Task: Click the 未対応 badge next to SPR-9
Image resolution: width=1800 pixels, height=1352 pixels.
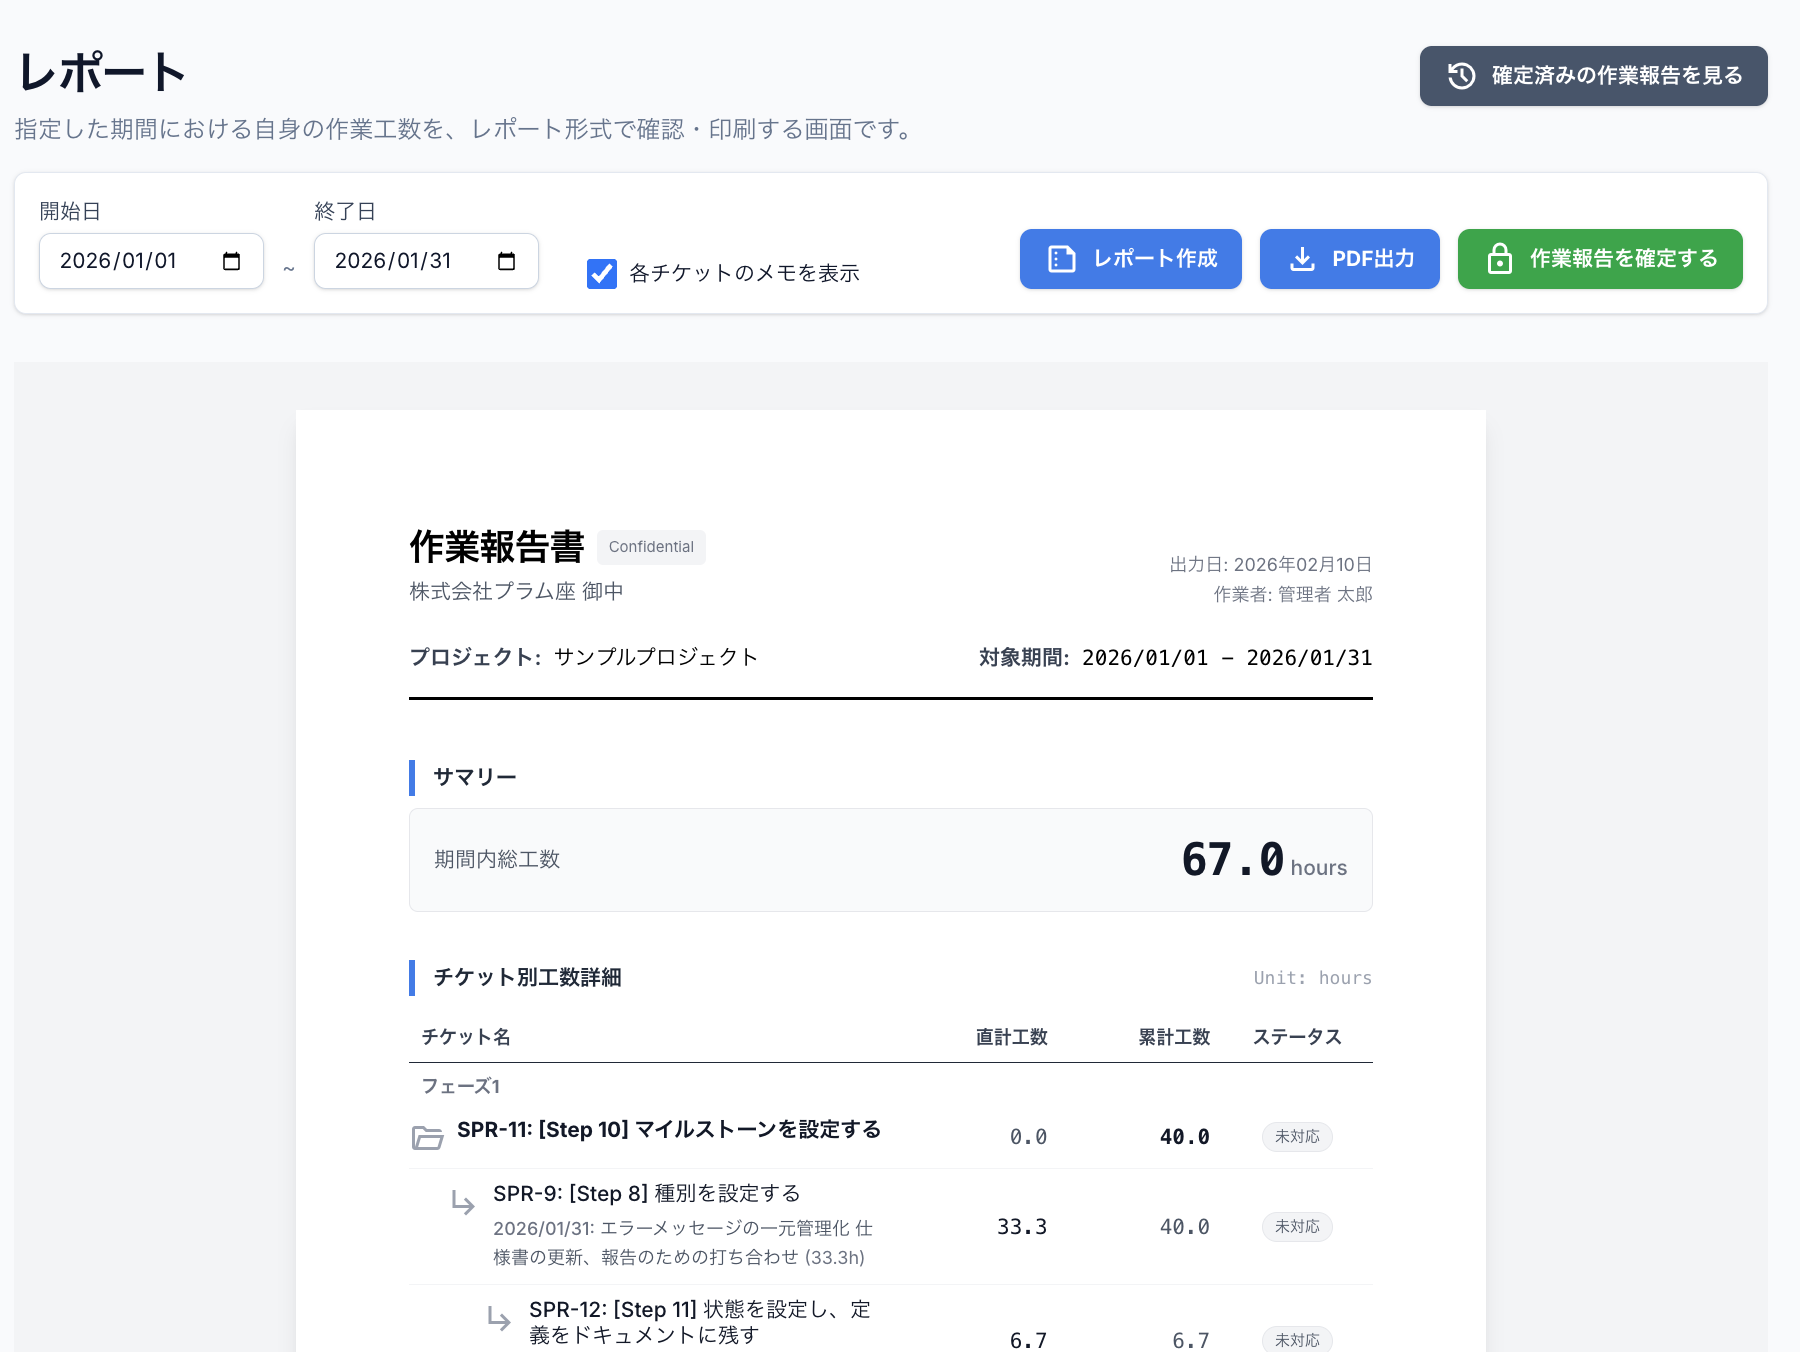Action: (1297, 1226)
